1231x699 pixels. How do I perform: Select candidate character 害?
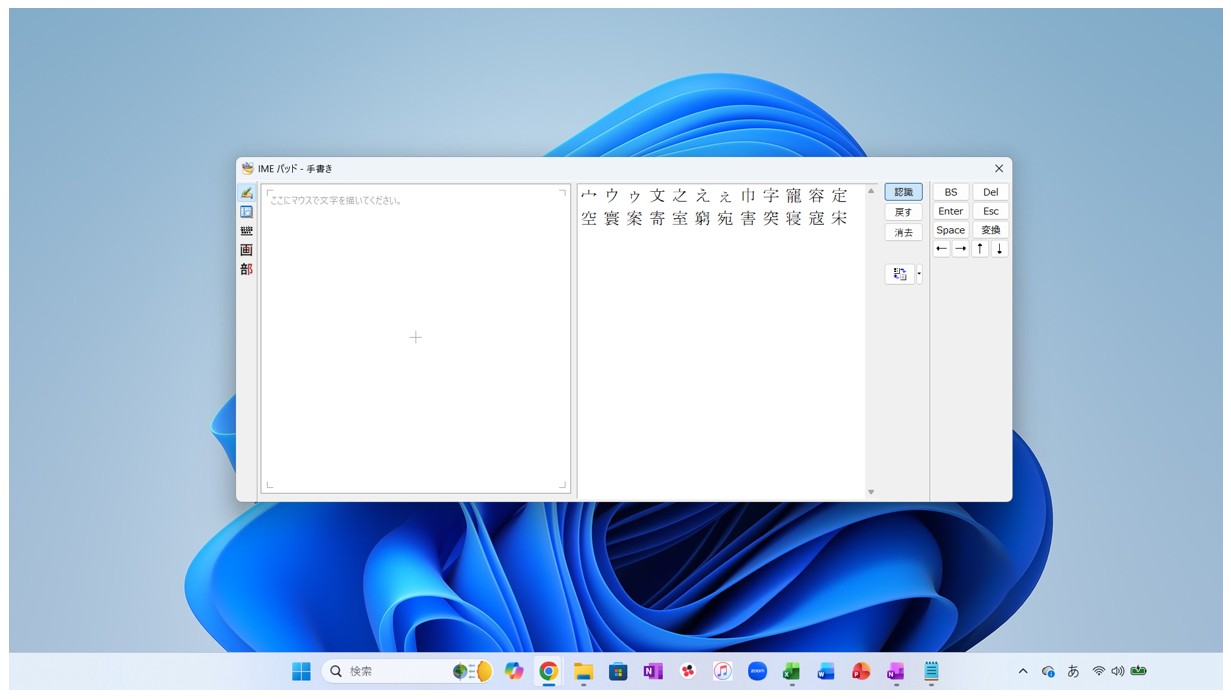pos(748,219)
